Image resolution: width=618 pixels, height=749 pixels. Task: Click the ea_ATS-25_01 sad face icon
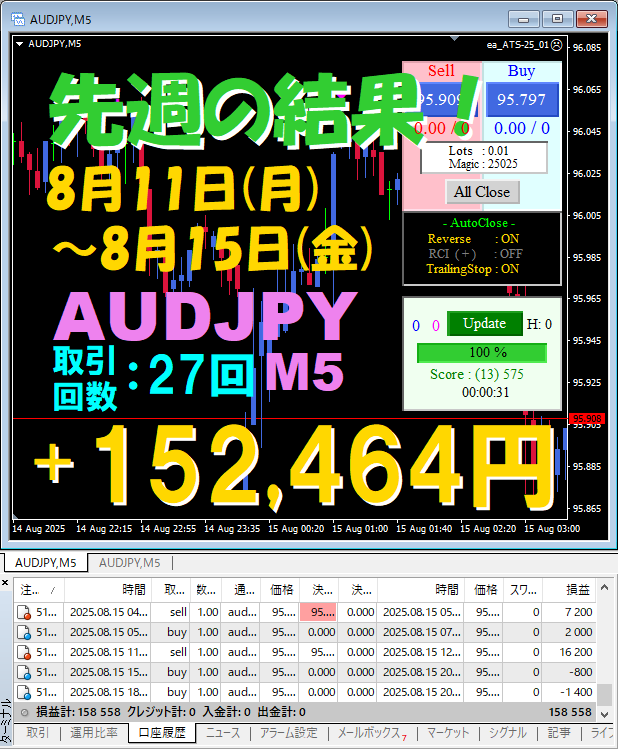click(556, 45)
